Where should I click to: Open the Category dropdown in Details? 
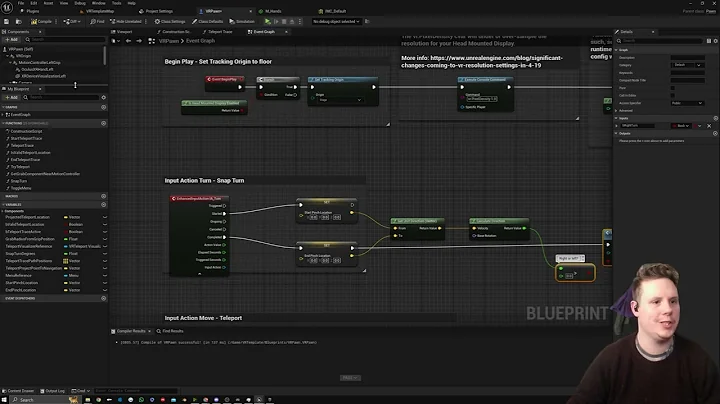pyautogui.click(x=687, y=65)
